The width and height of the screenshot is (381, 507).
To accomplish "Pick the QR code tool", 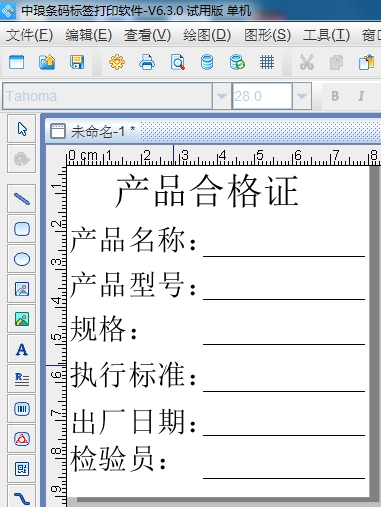I will (22, 469).
